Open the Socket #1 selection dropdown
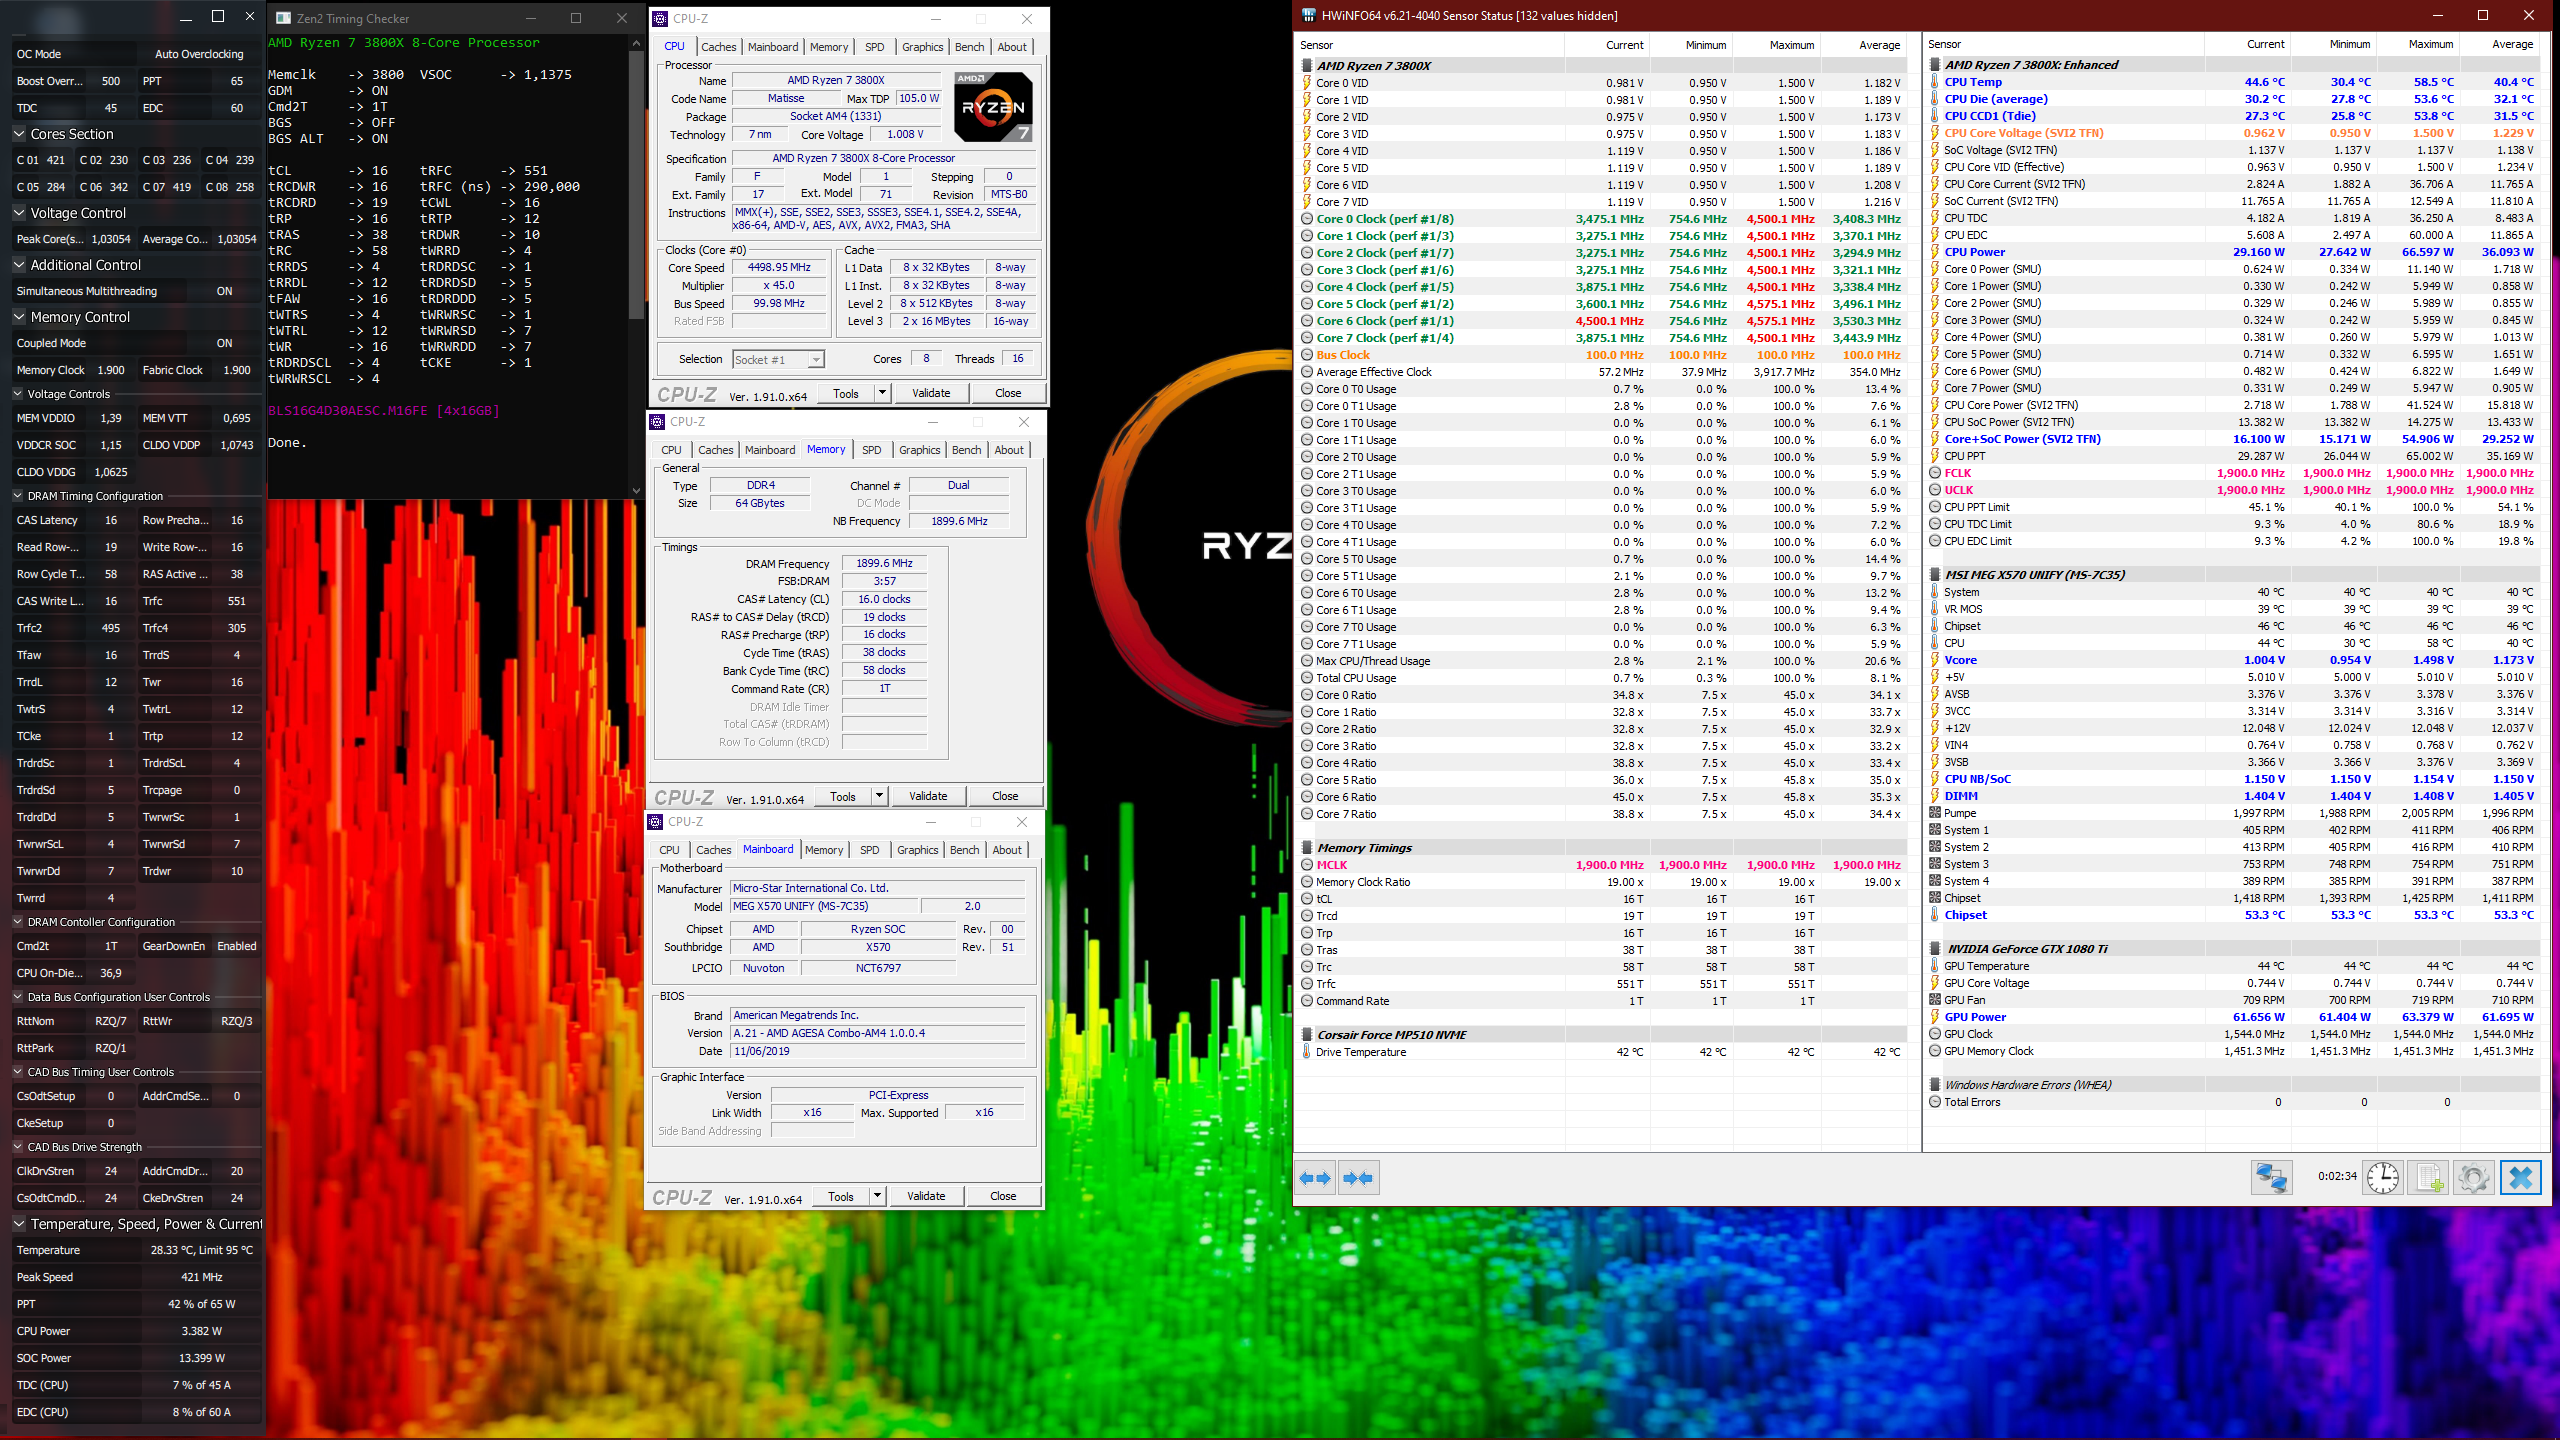 point(817,360)
